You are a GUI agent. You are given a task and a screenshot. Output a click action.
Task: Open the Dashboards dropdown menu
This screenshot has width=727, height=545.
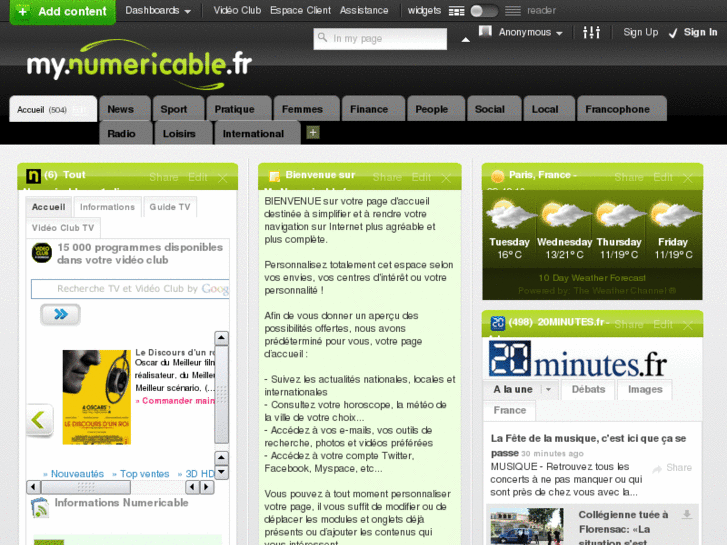pos(158,10)
